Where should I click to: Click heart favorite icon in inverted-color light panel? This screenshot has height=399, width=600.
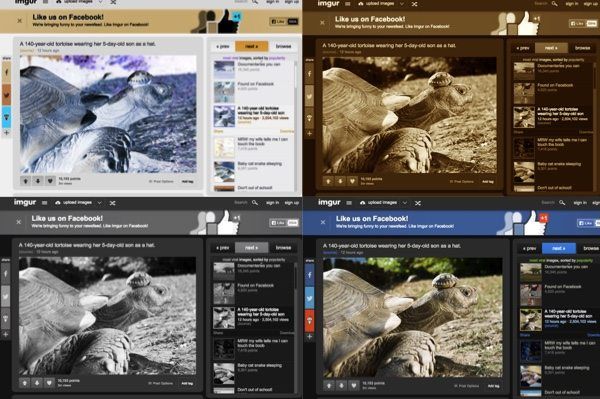tap(50, 181)
